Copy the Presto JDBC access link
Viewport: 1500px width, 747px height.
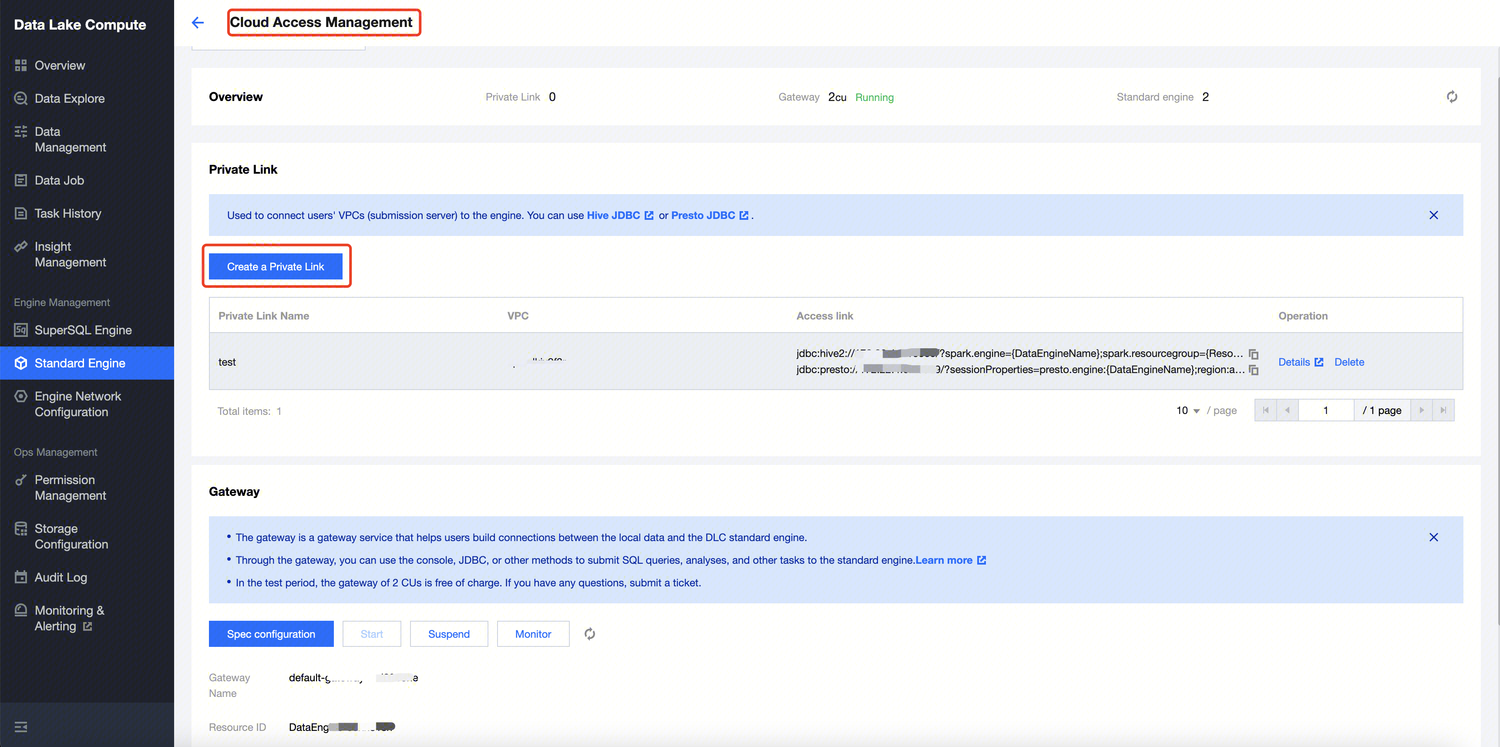(x=1254, y=370)
